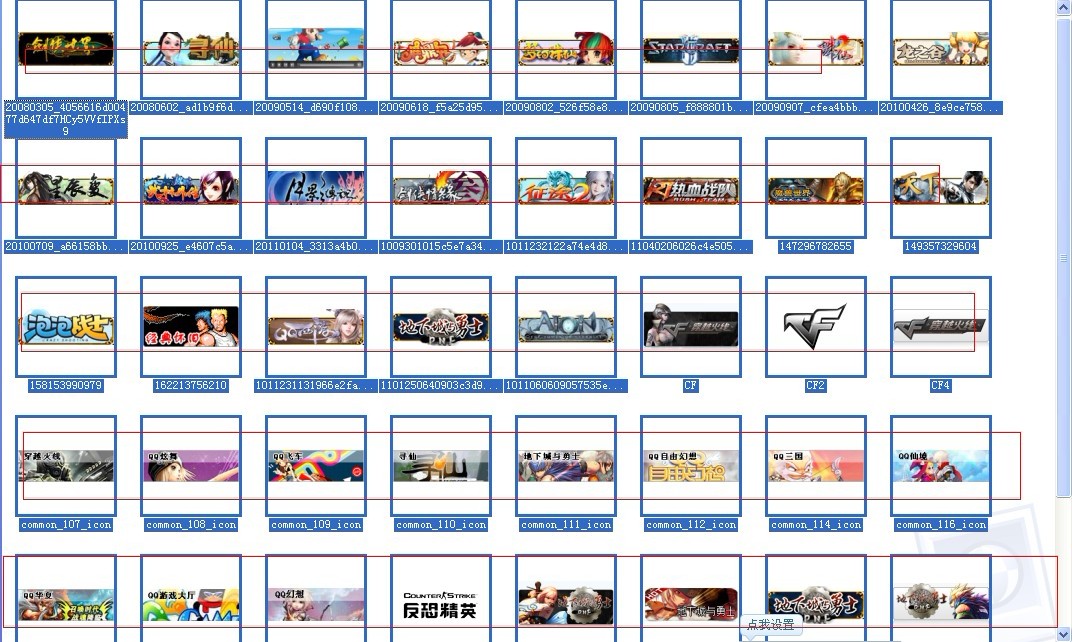Select the 龙之谷 thumbnail 20100426_8e9ce758
Image resolution: width=1072 pixels, height=642 pixels.
pyautogui.click(x=941, y=49)
